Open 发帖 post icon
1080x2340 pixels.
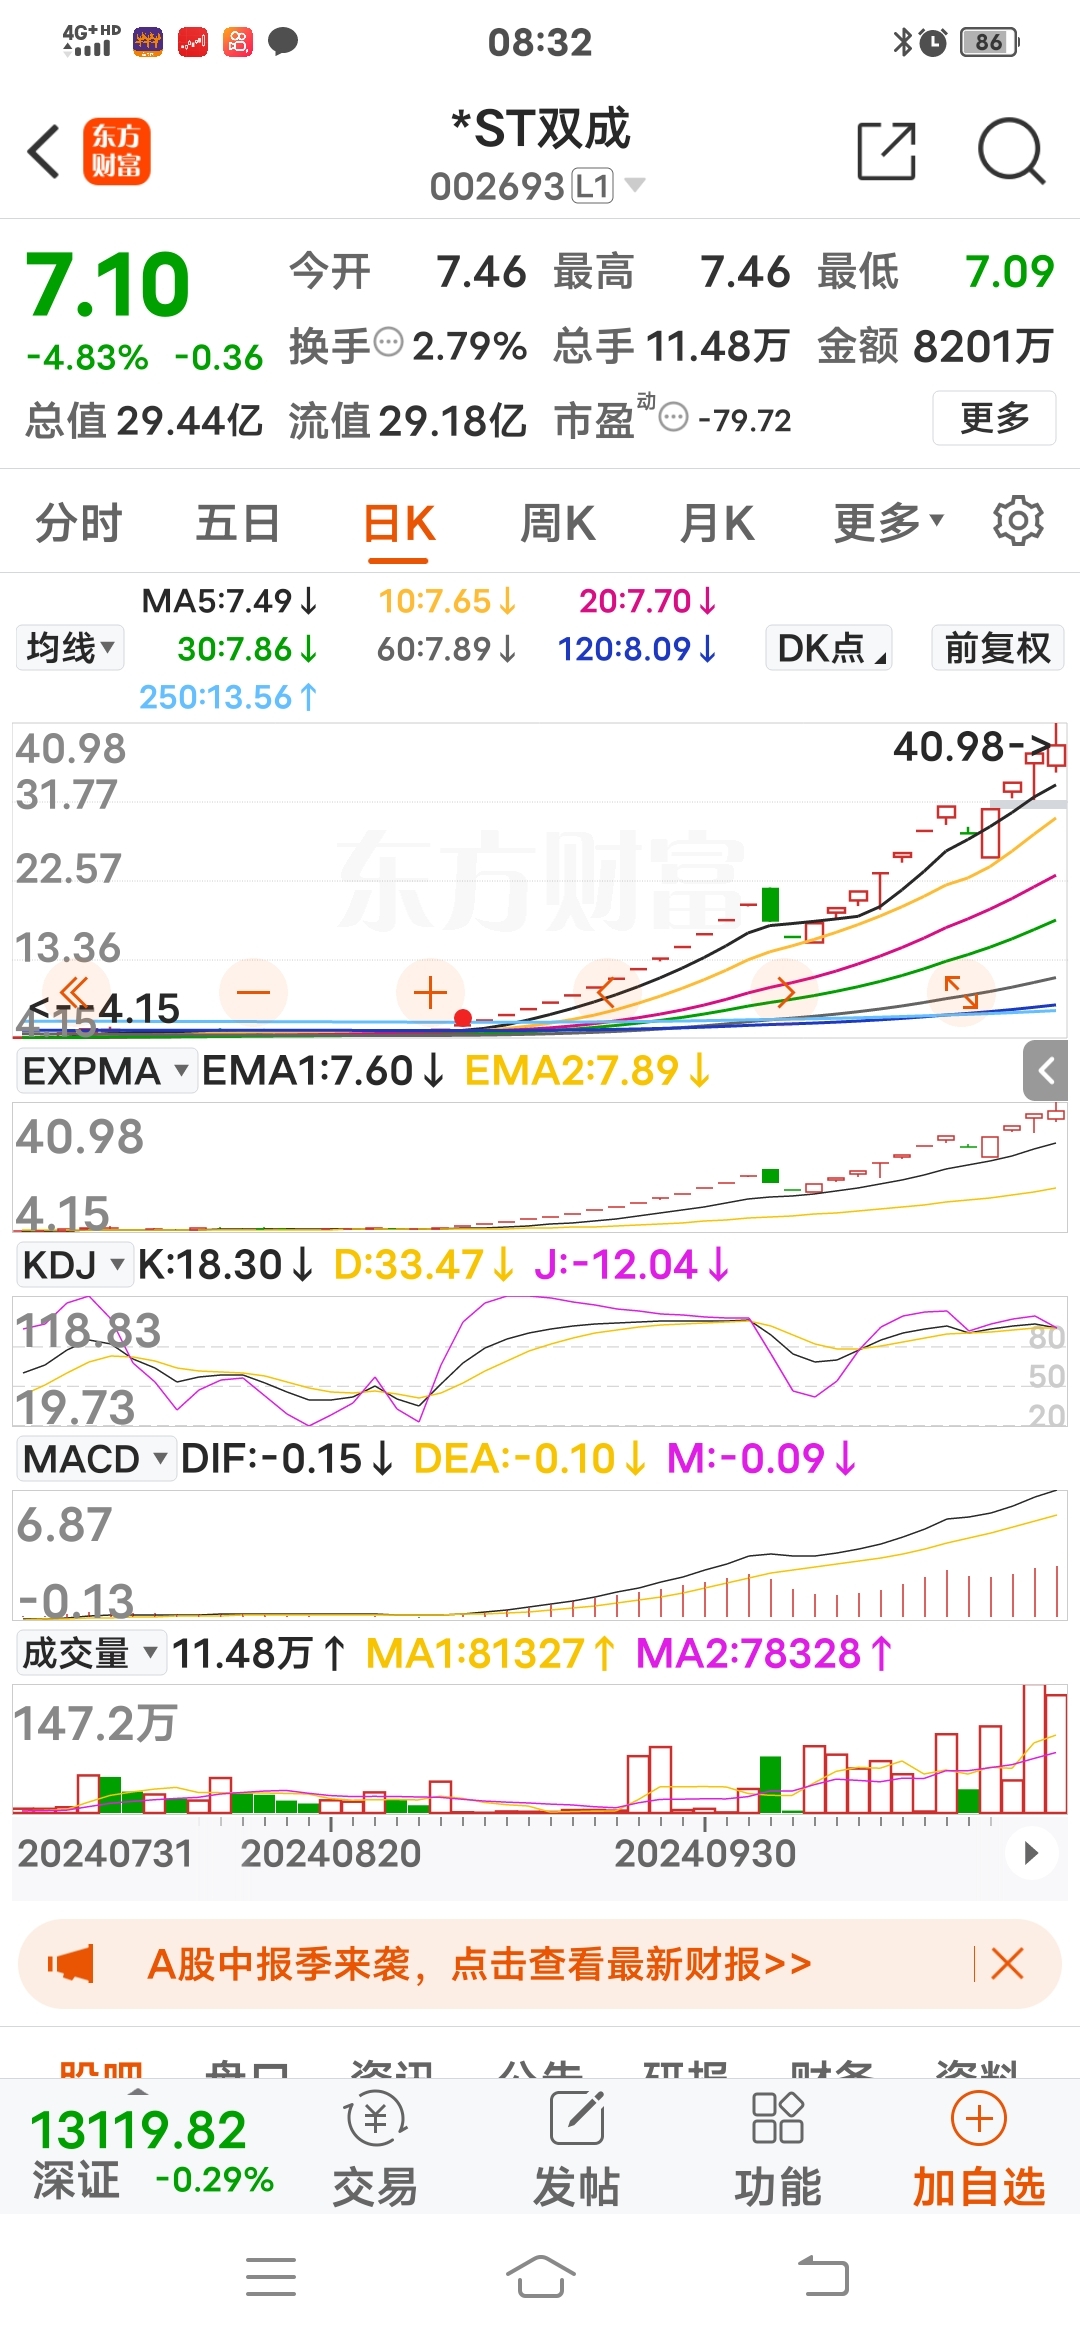click(577, 2150)
